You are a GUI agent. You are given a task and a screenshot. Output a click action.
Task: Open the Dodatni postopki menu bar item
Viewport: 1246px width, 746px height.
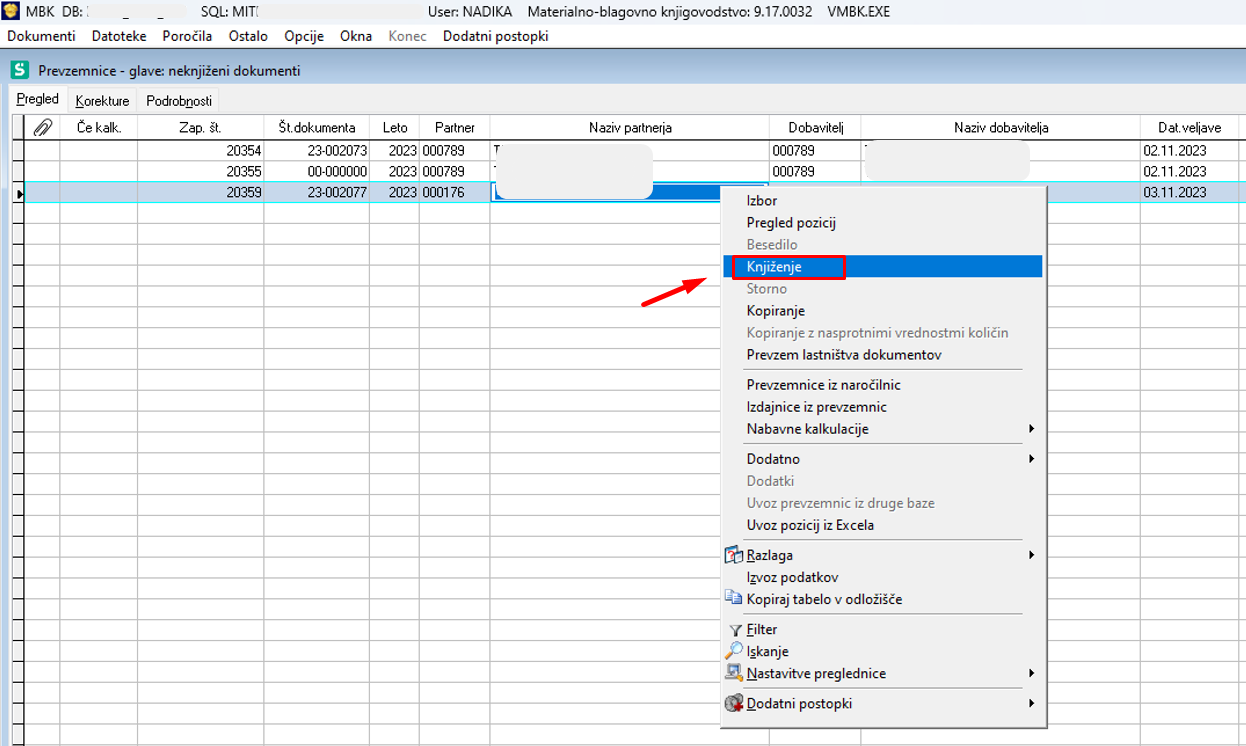[496, 36]
